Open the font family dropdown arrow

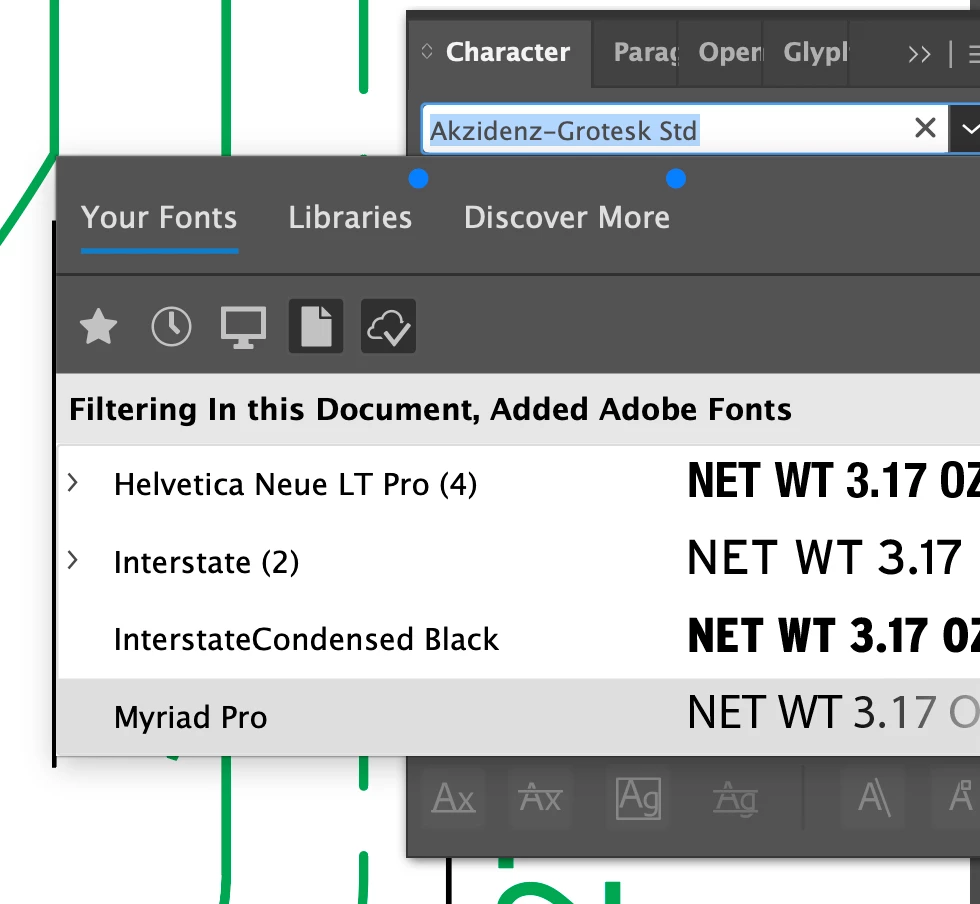point(966,129)
